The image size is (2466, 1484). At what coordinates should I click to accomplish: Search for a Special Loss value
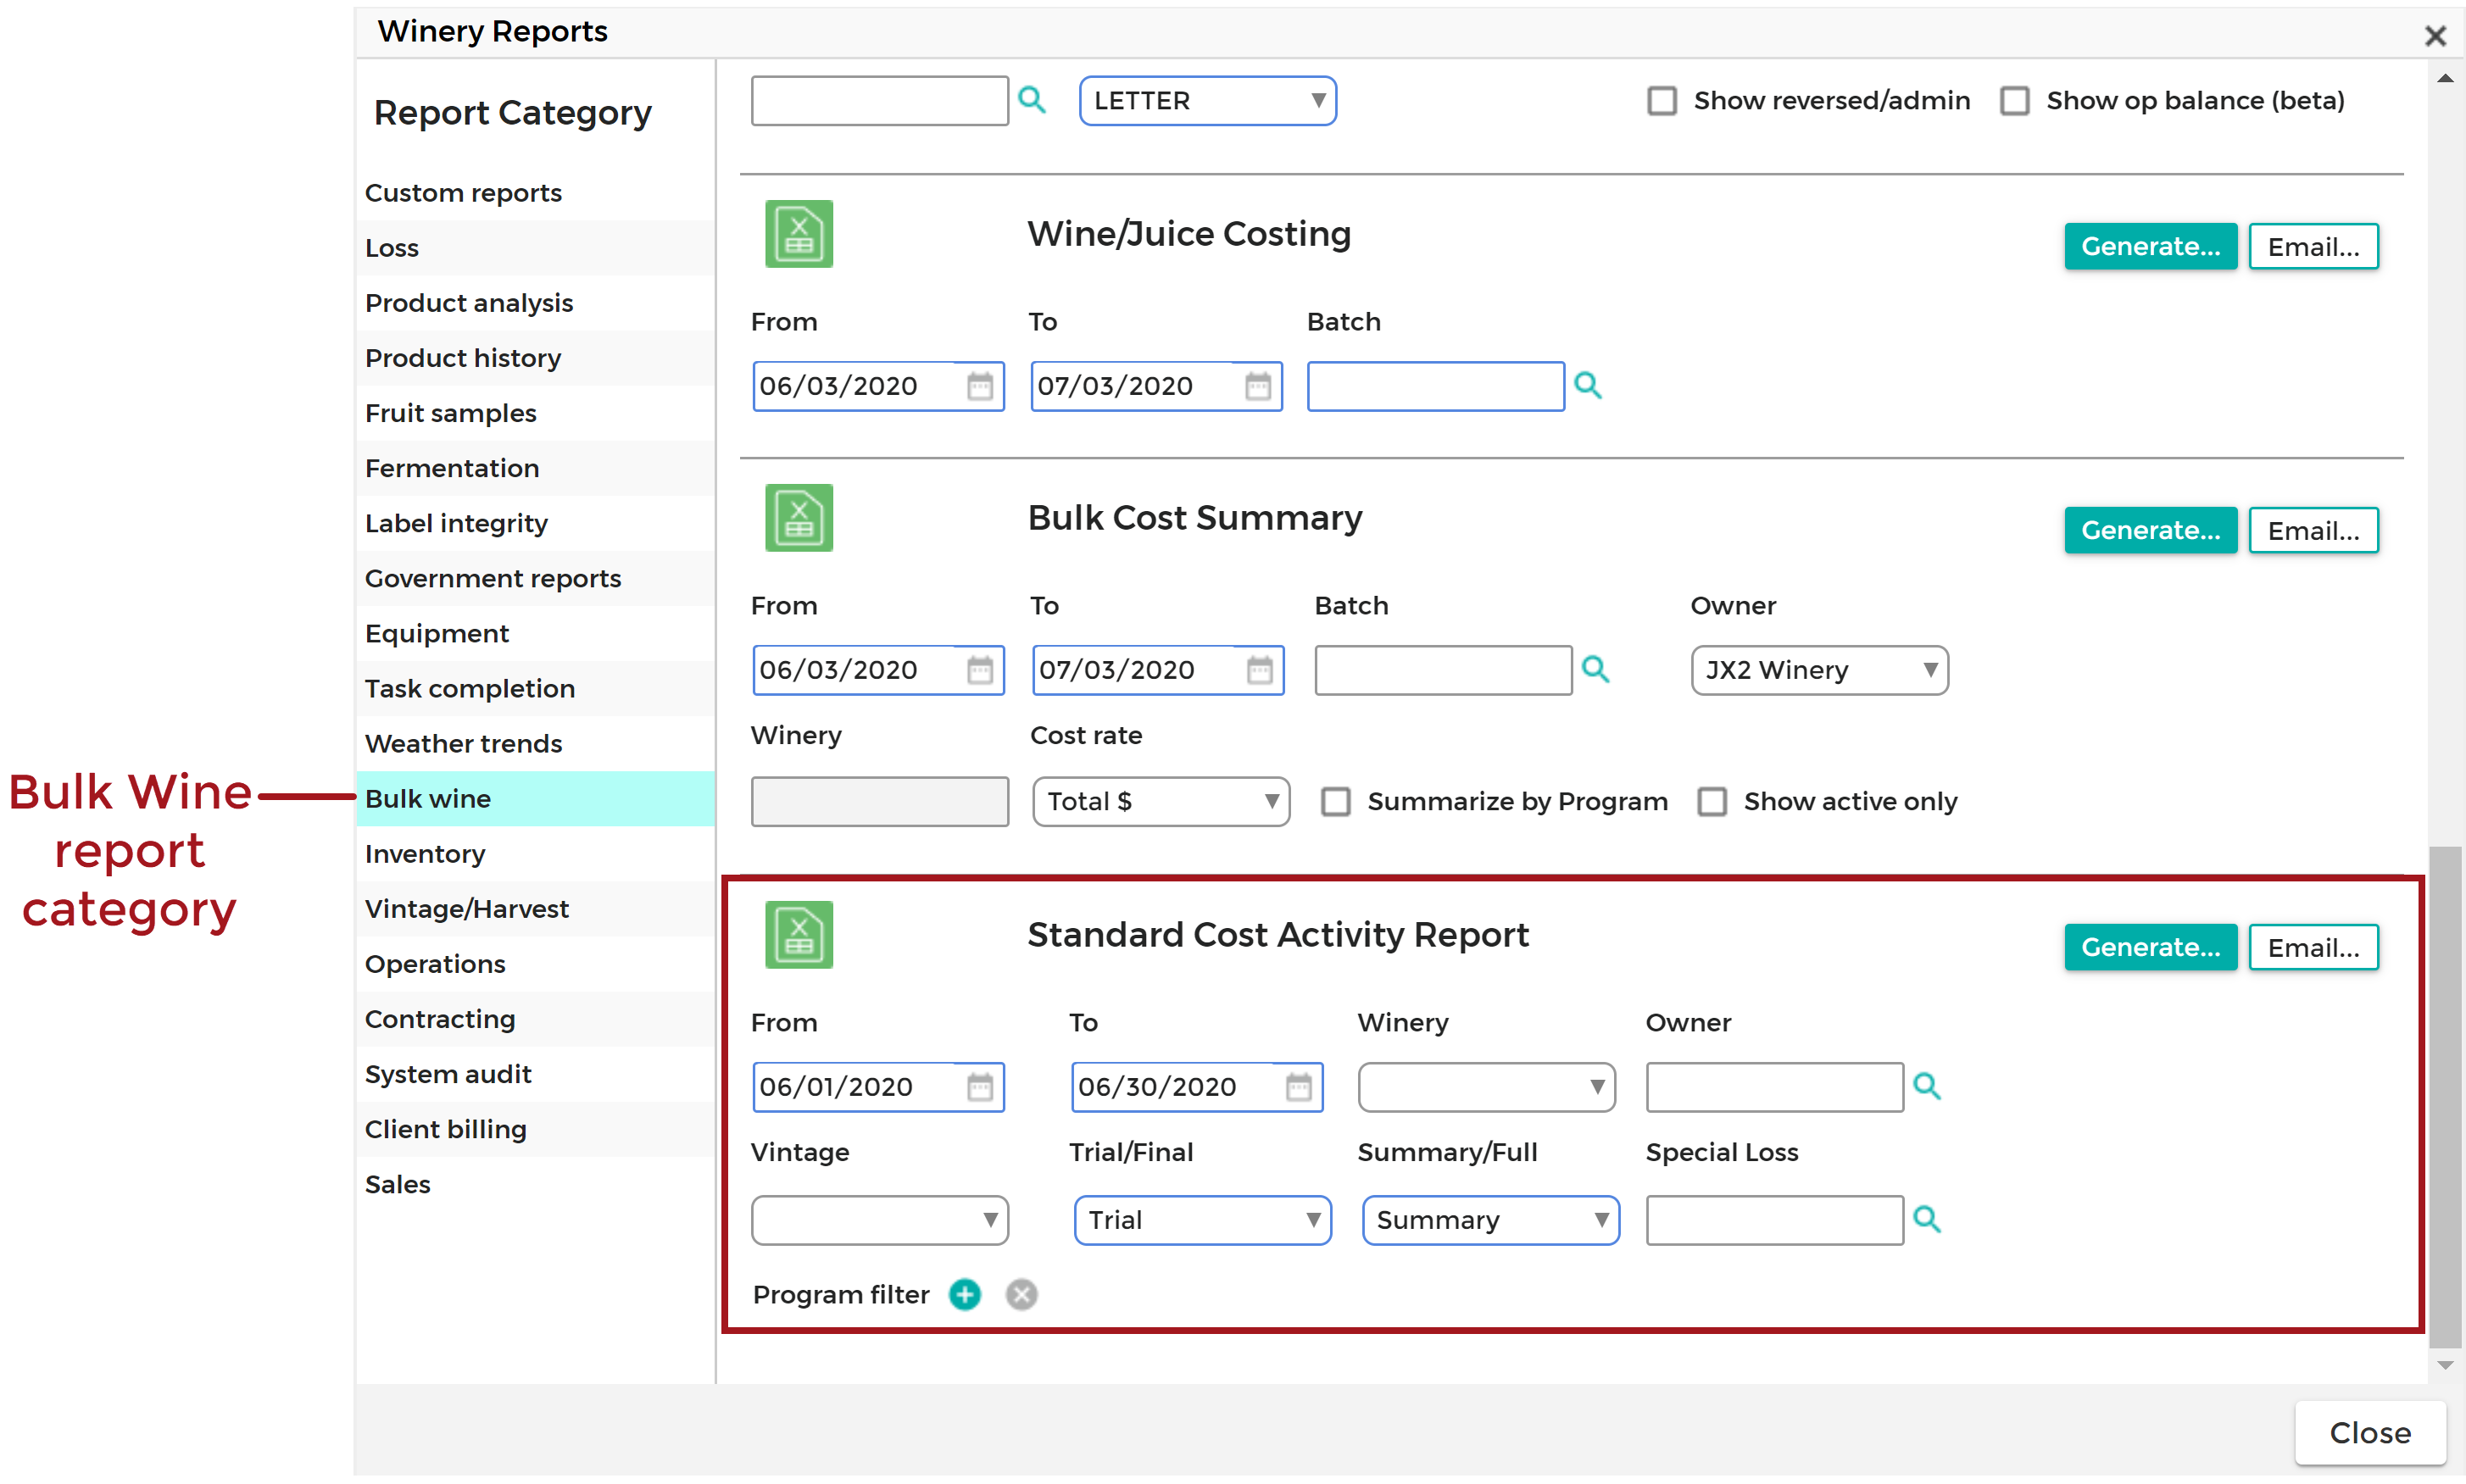(x=1927, y=1219)
